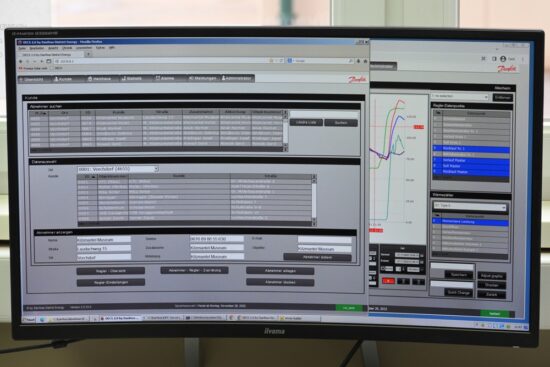The height and width of the screenshot is (367, 550).
Task: Click the Statistik chart icon
Action: pyautogui.click(x=123, y=79)
